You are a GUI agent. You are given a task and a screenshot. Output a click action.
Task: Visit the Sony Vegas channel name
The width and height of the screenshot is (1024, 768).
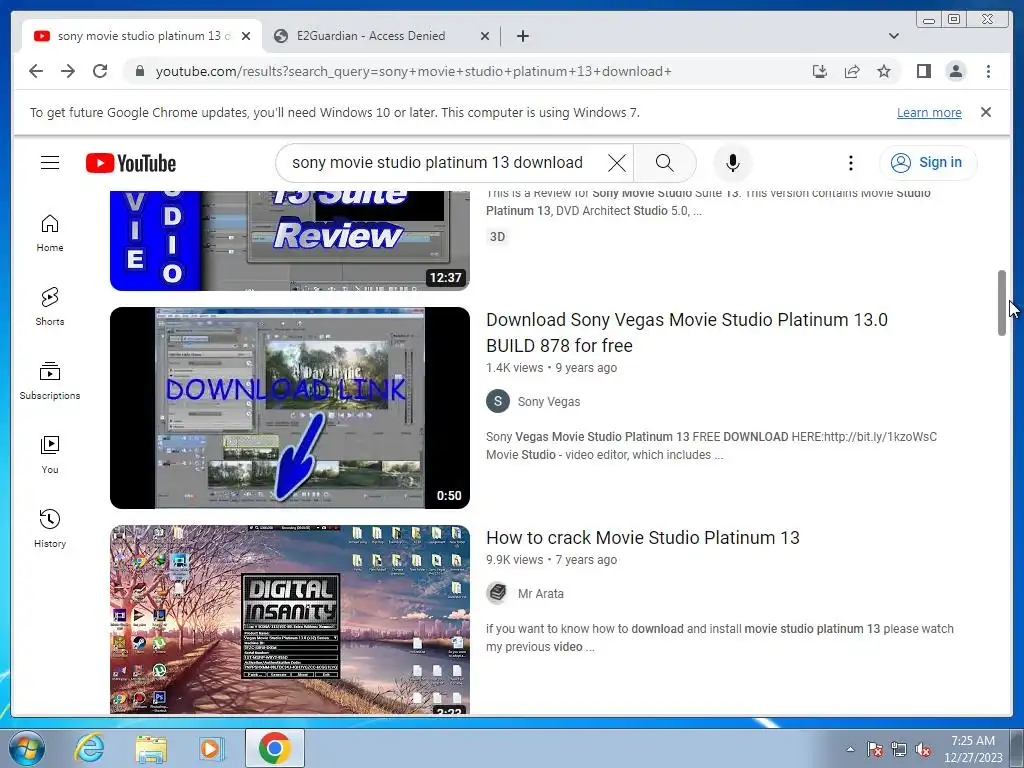pos(549,402)
